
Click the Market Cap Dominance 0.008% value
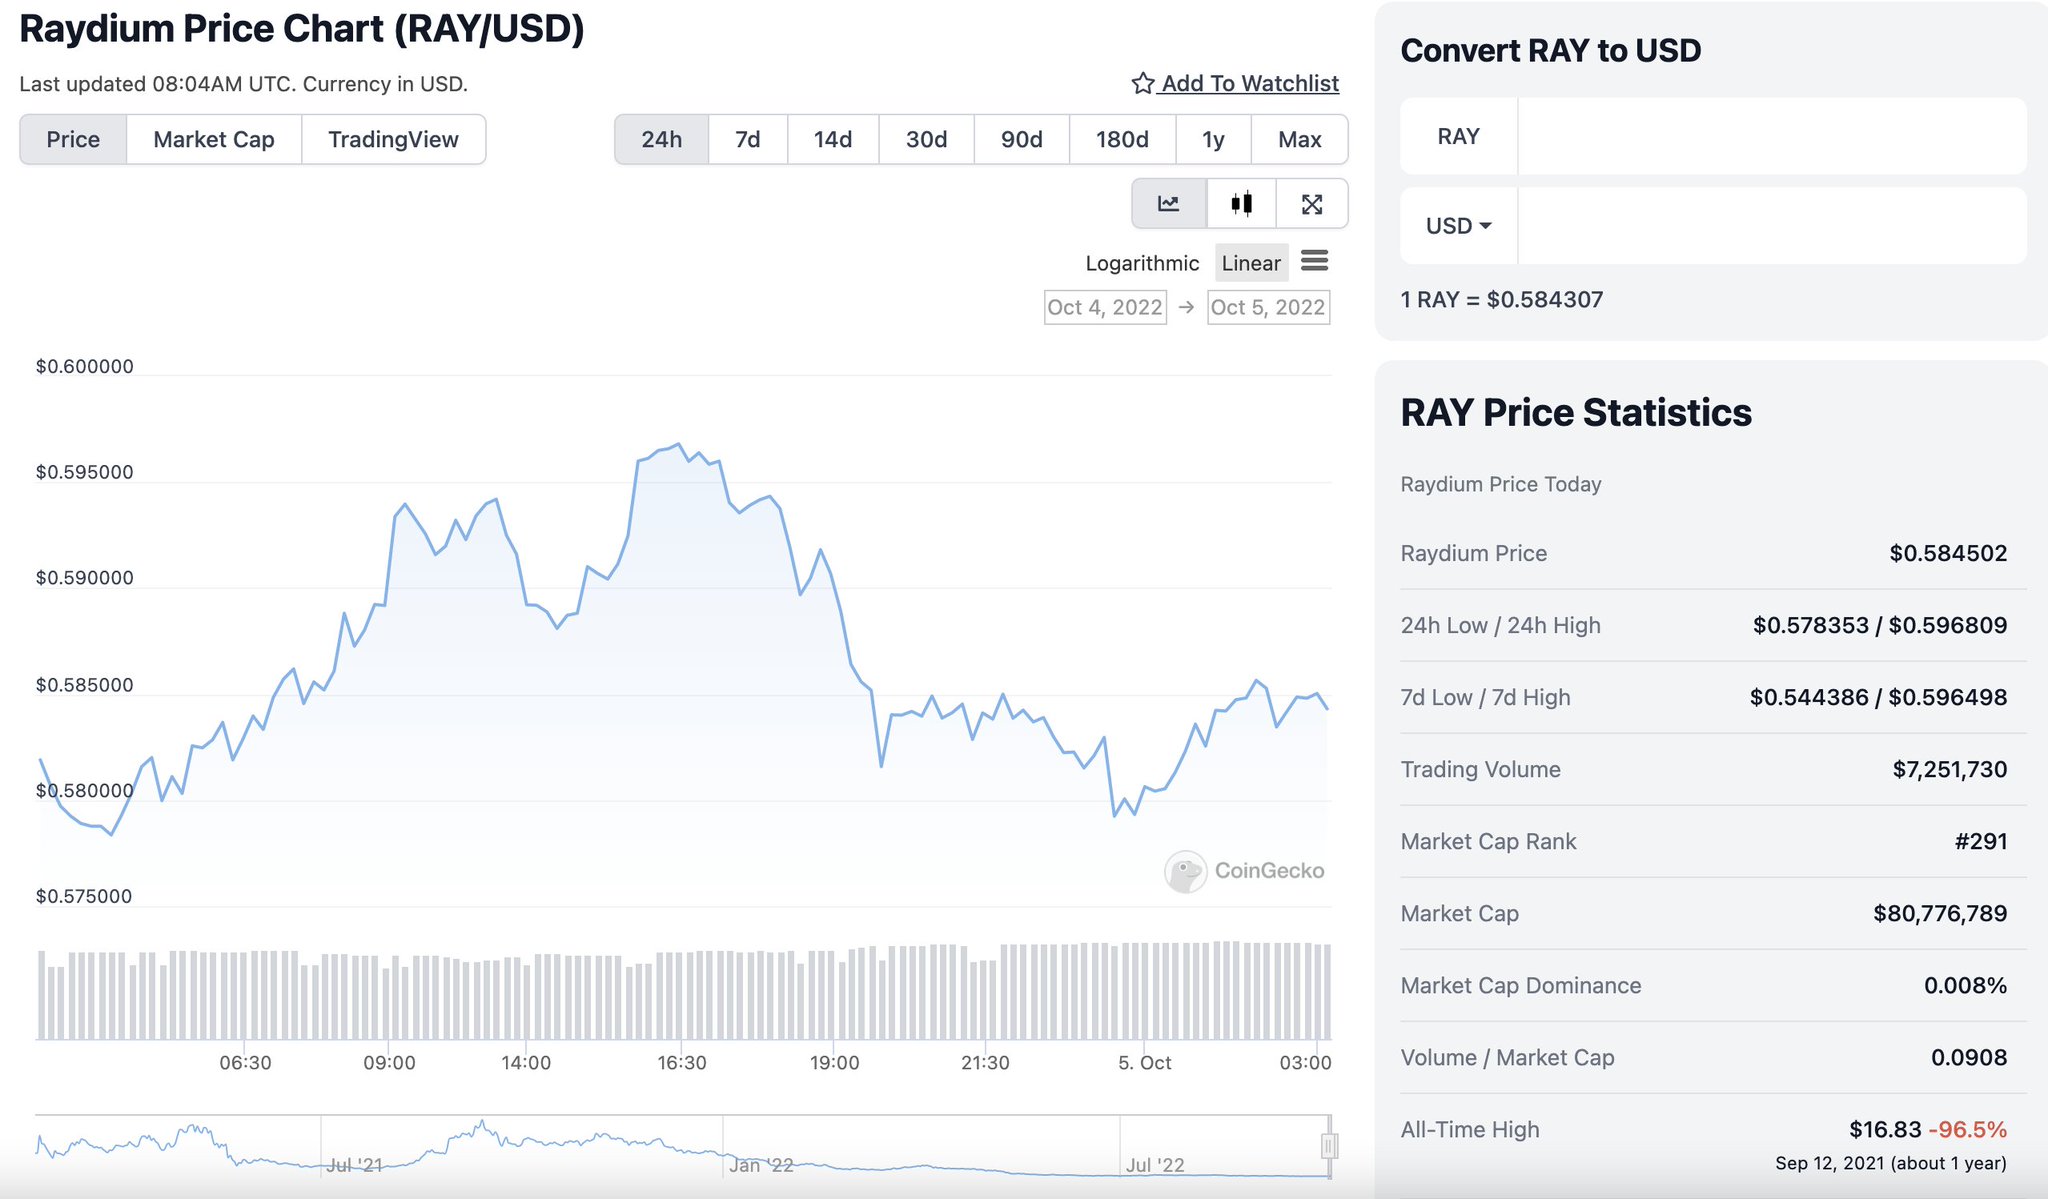pos(1965,985)
